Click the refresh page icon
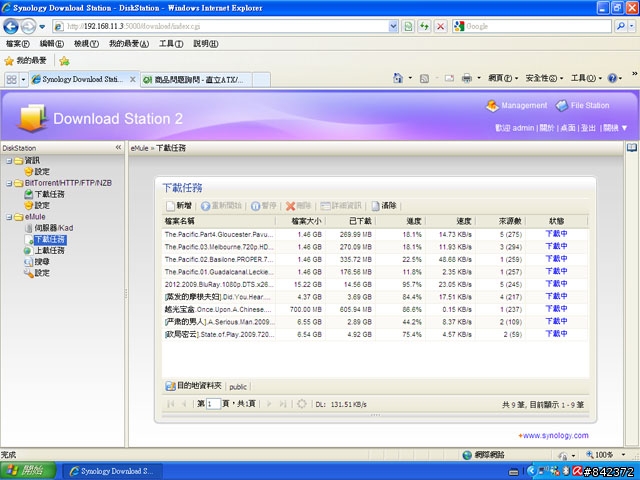This screenshot has width=640, height=480. point(424,27)
